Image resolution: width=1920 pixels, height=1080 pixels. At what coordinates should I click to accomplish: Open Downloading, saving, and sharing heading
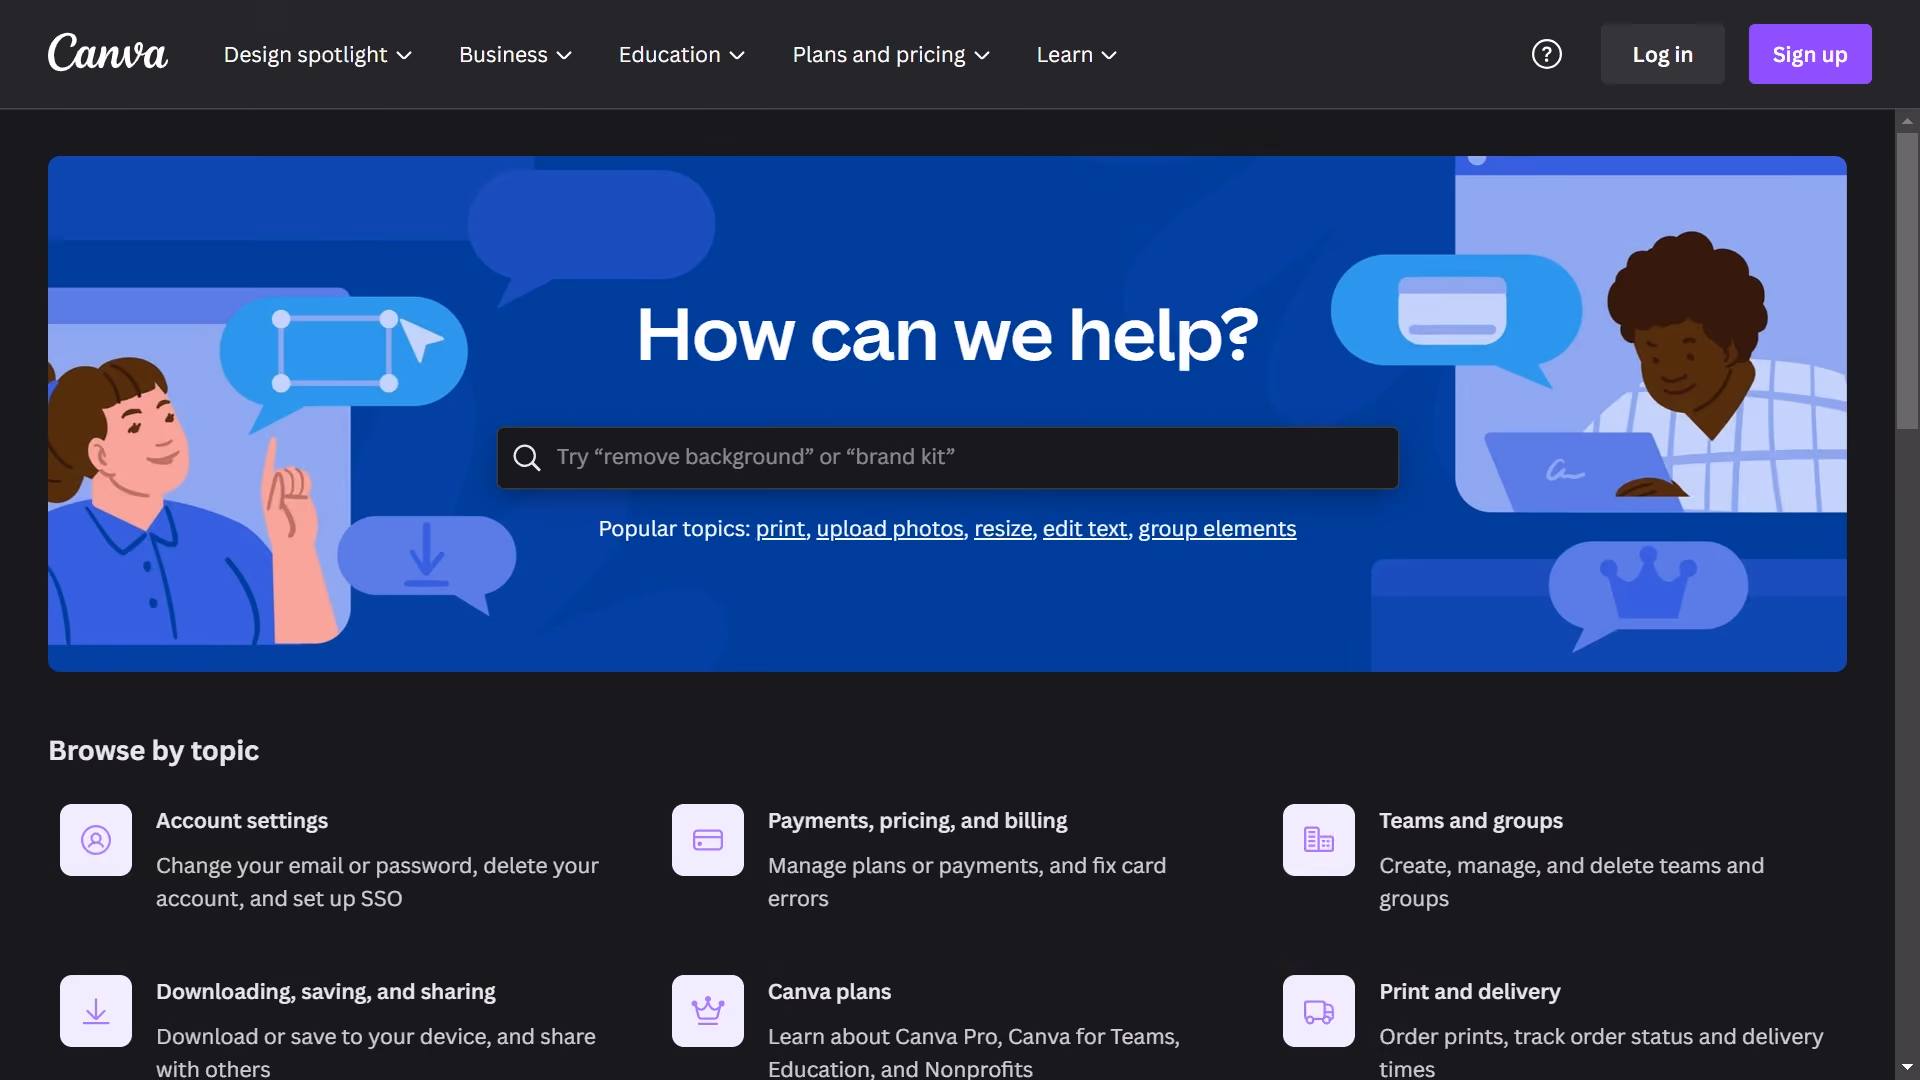pos(326,992)
